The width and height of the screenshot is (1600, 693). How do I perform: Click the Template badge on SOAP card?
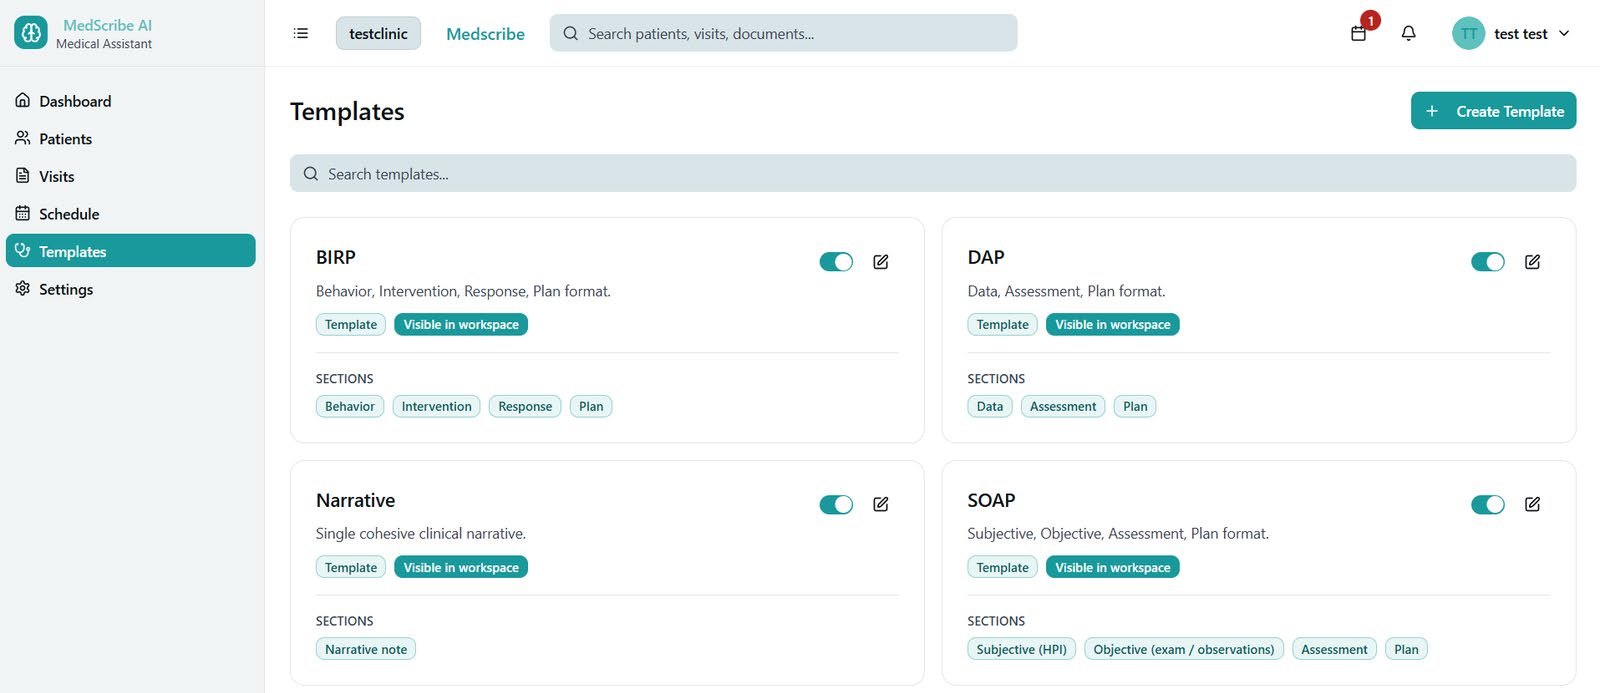(1002, 567)
